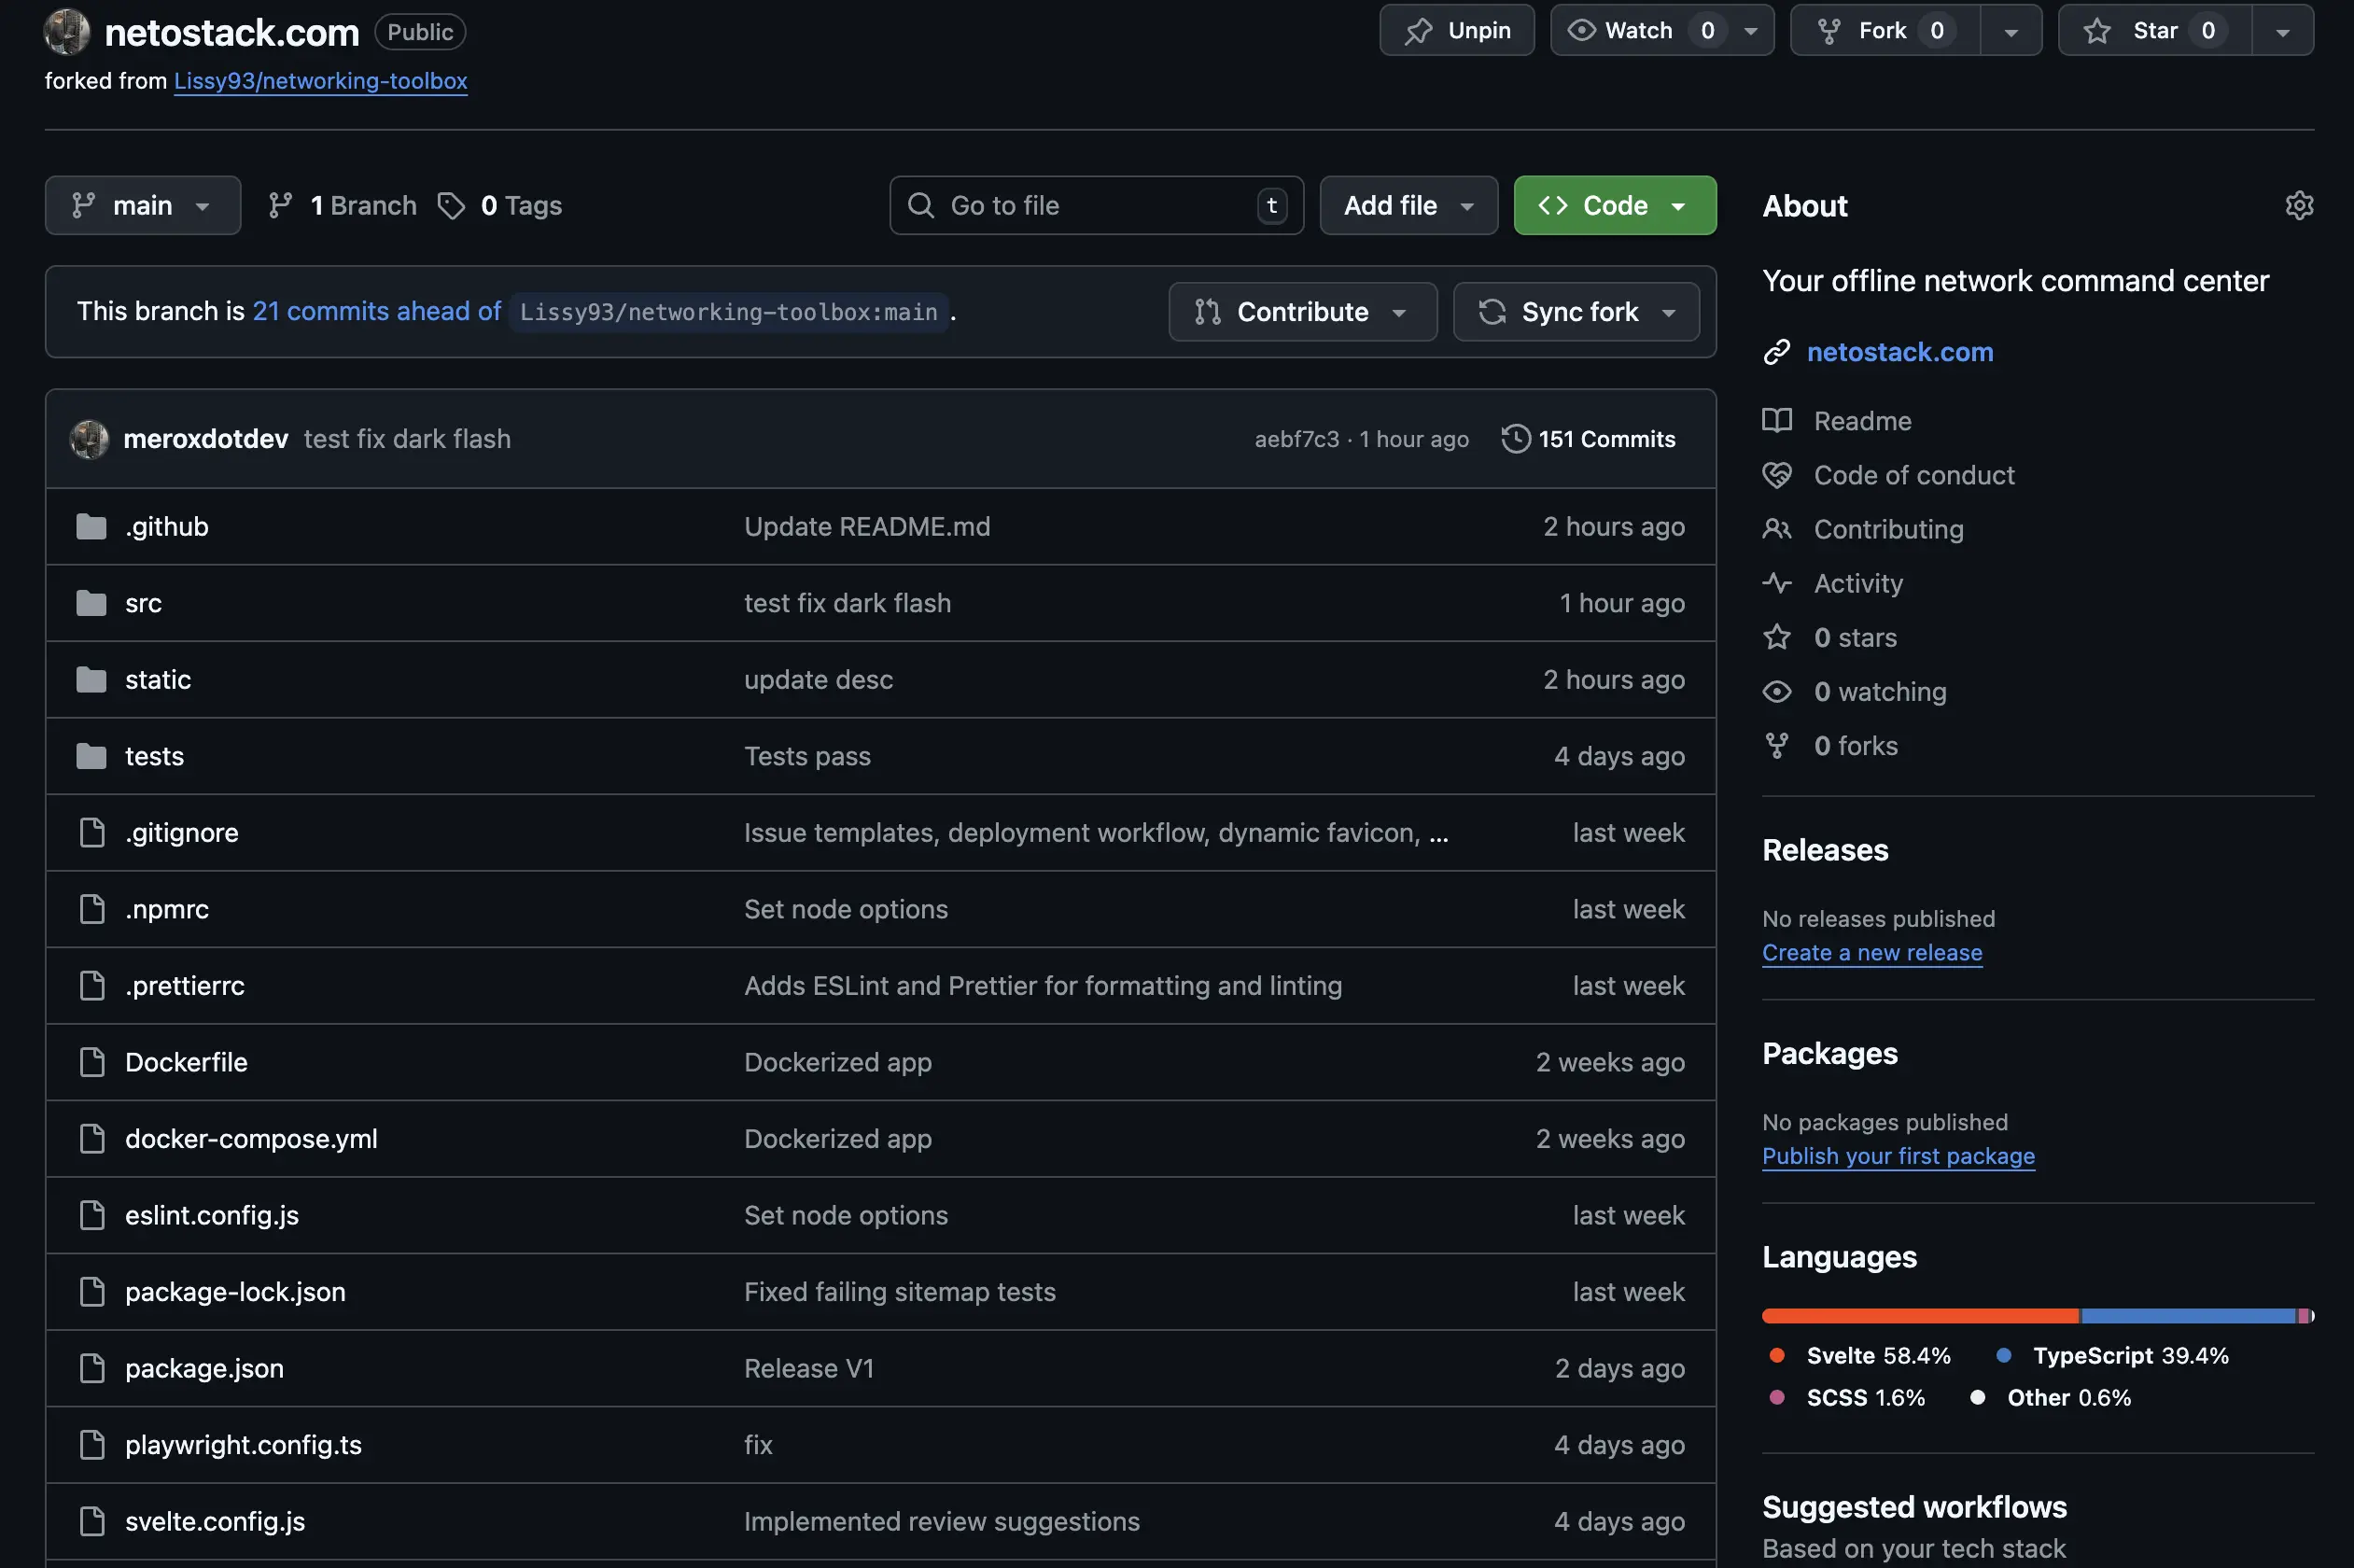The image size is (2354, 1568).
Task: Expand the Add file dropdown
Action: [1408, 205]
